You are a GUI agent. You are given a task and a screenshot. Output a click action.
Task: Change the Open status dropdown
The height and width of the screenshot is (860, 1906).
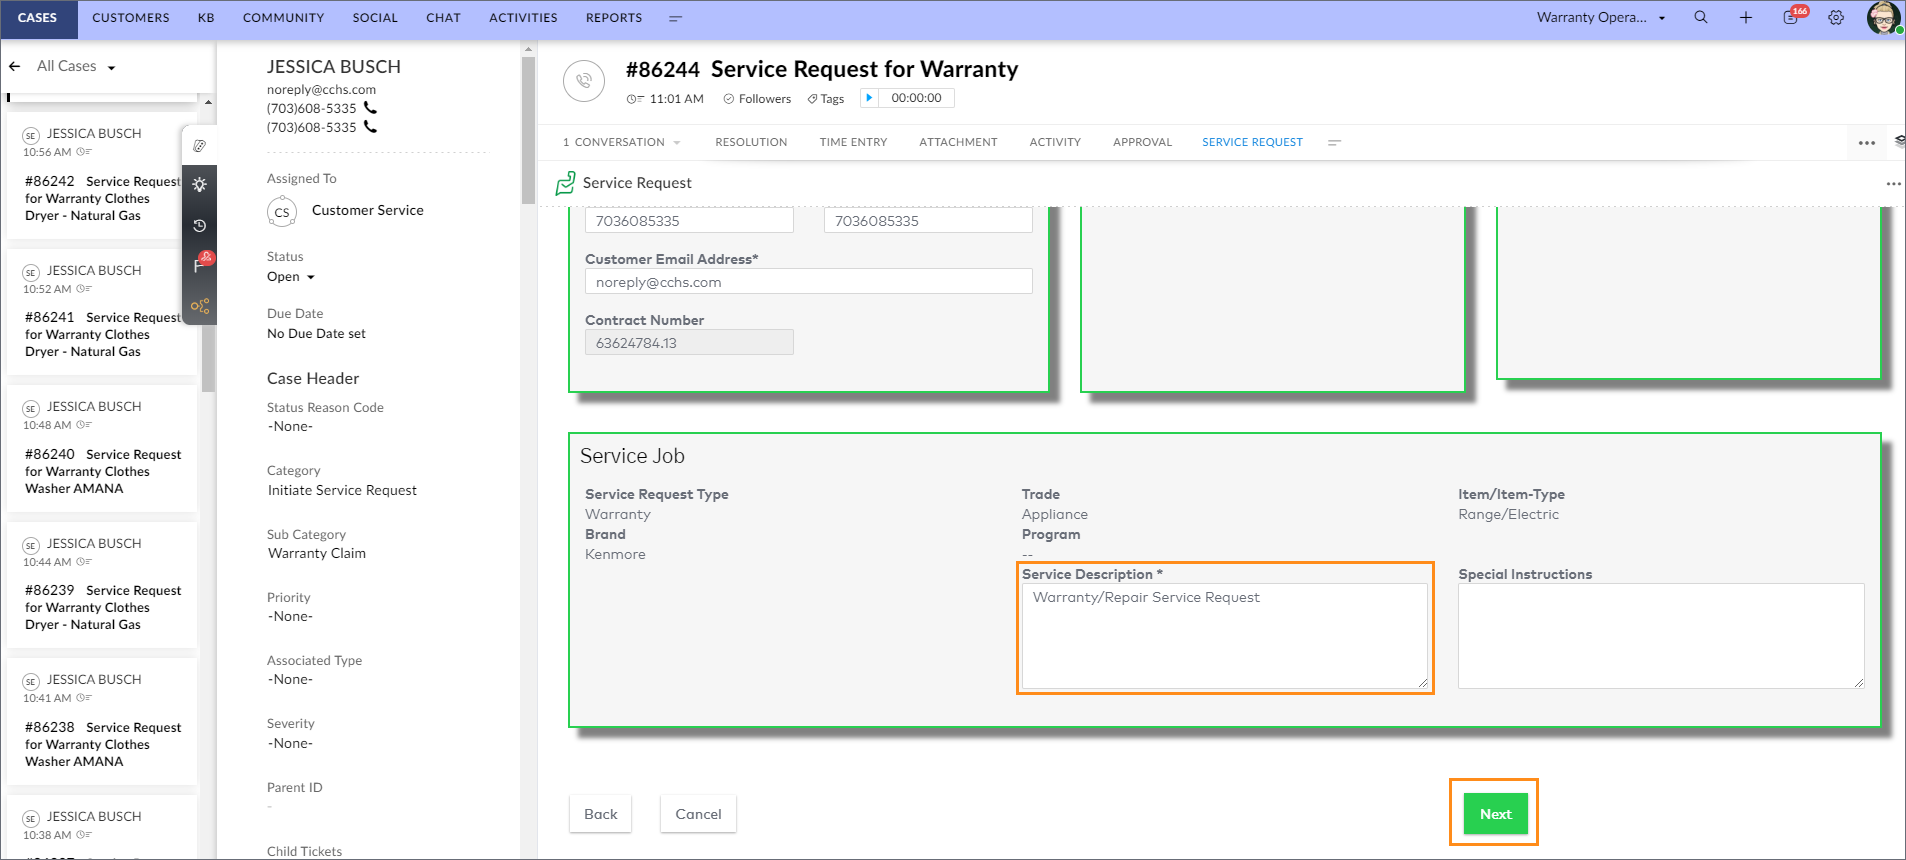(291, 277)
